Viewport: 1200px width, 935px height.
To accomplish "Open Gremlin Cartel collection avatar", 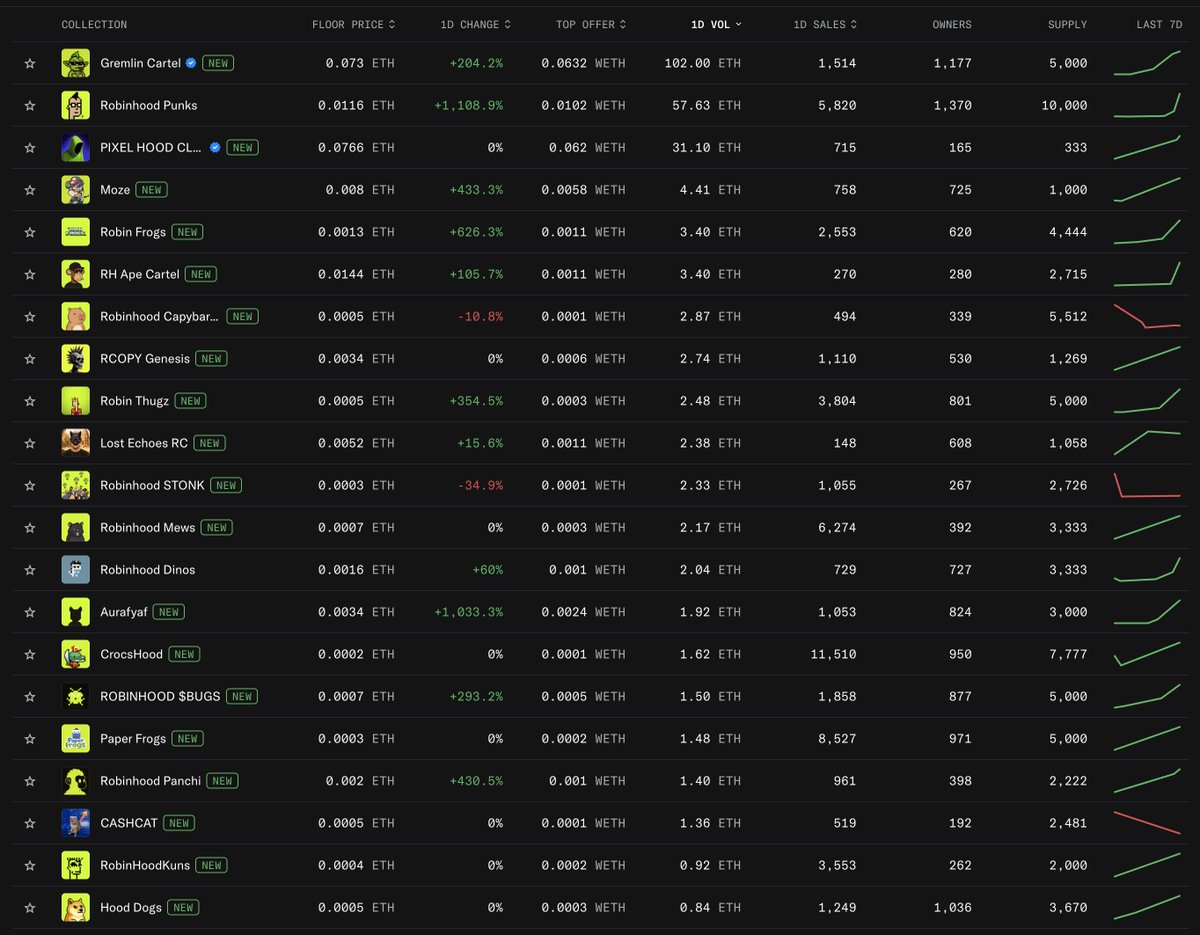I will pyautogui.click(x=75, y=63).
